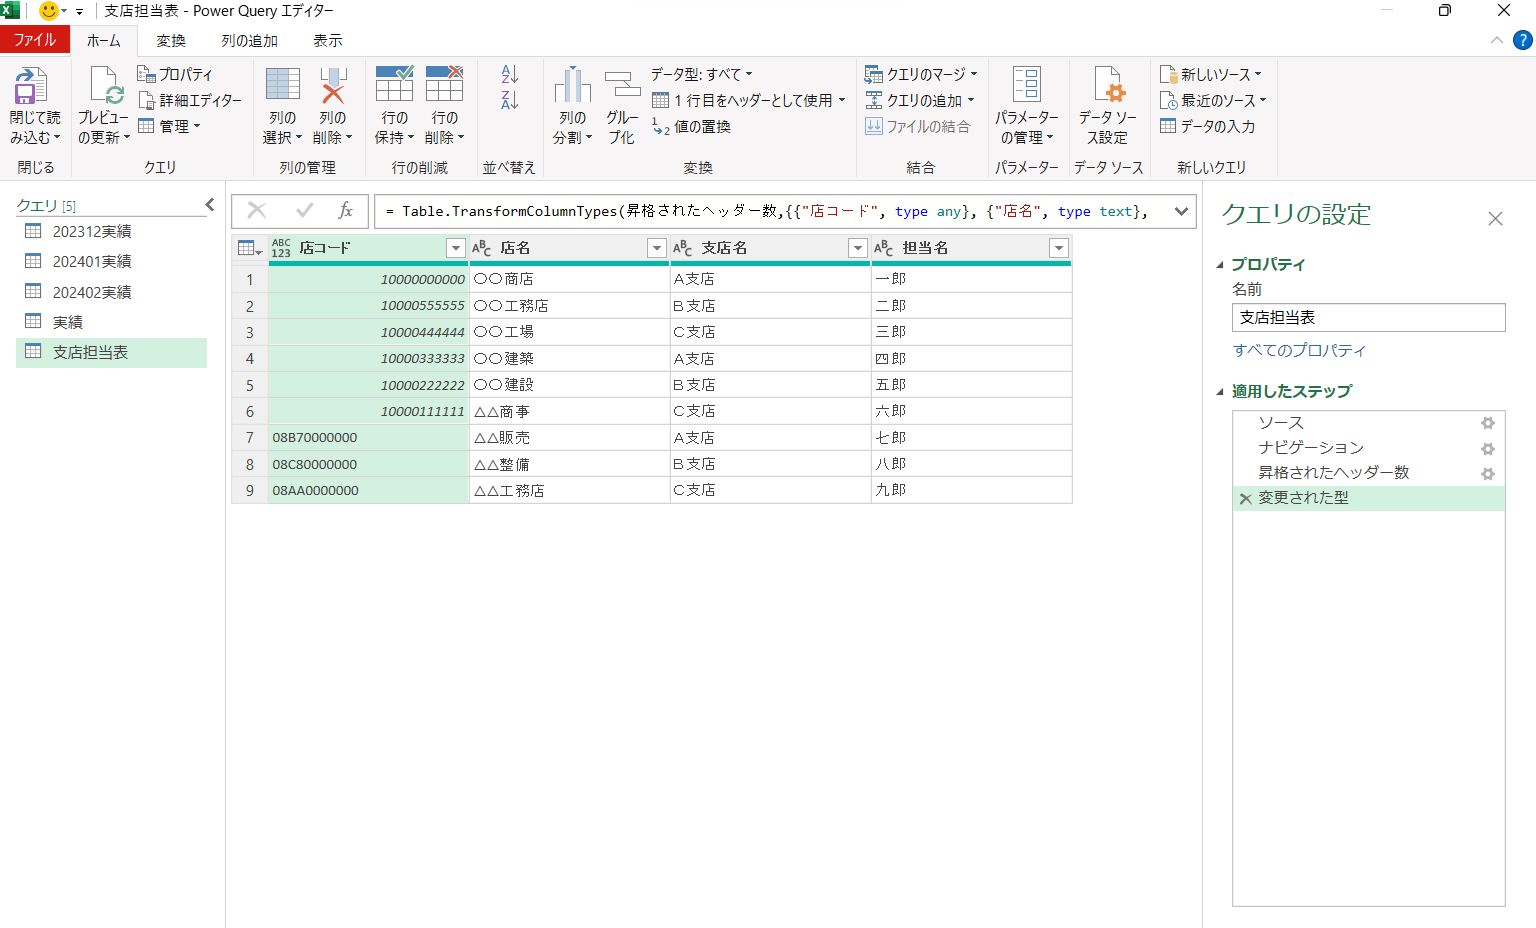Screen dimensions: 1536x928
Task: Open settings gear for 昇格されたヘッダー数 step
Action: point(1488,474)
